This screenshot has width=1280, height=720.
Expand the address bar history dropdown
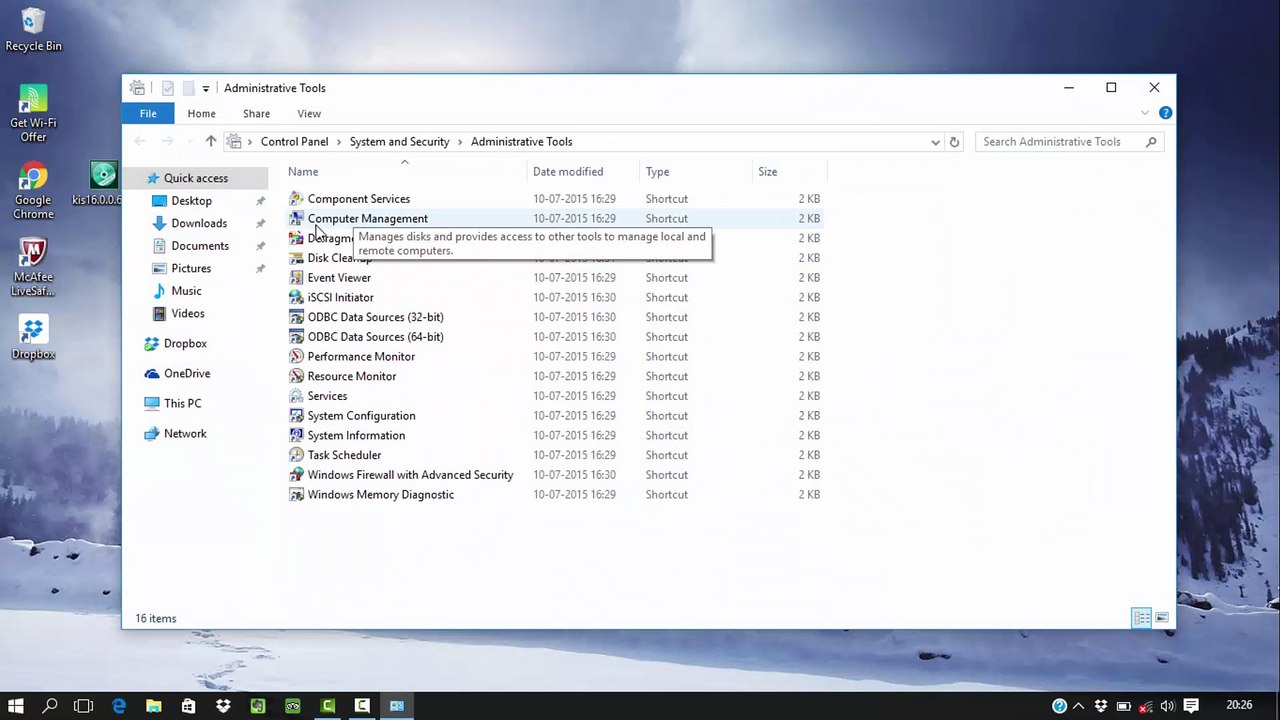935,142
